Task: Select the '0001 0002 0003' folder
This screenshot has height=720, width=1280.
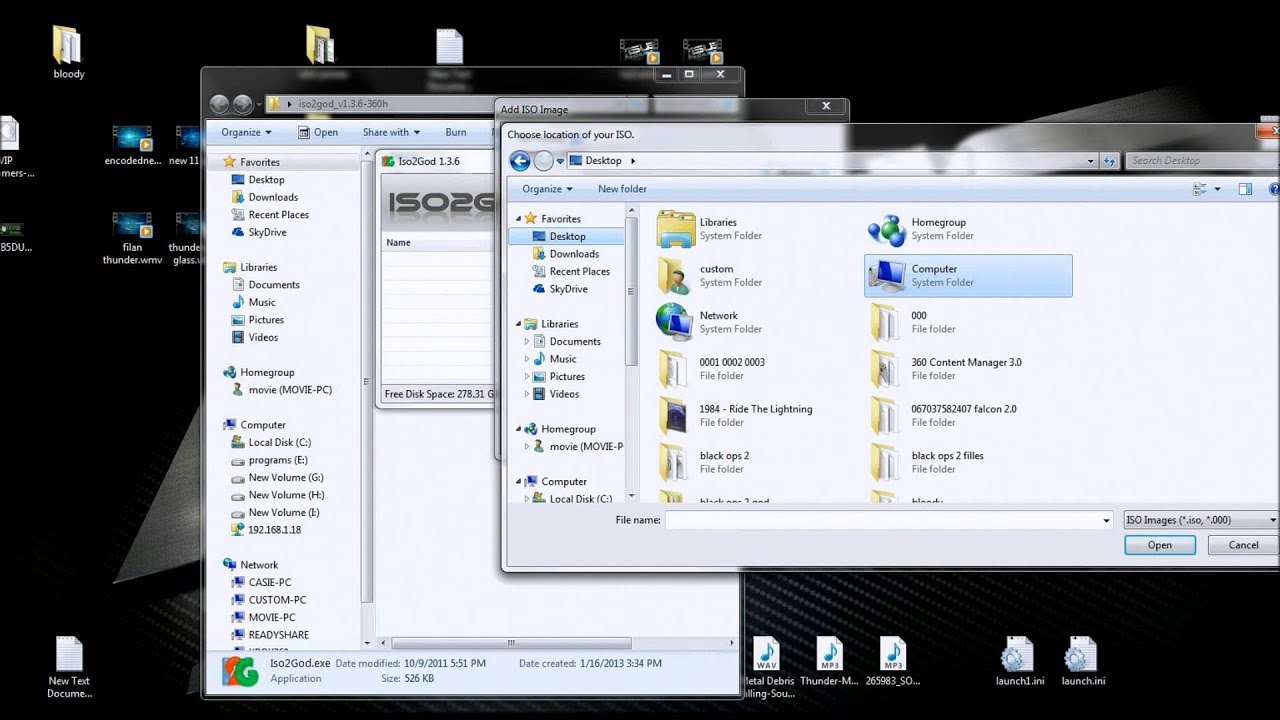Action: (x=710, y=369)
